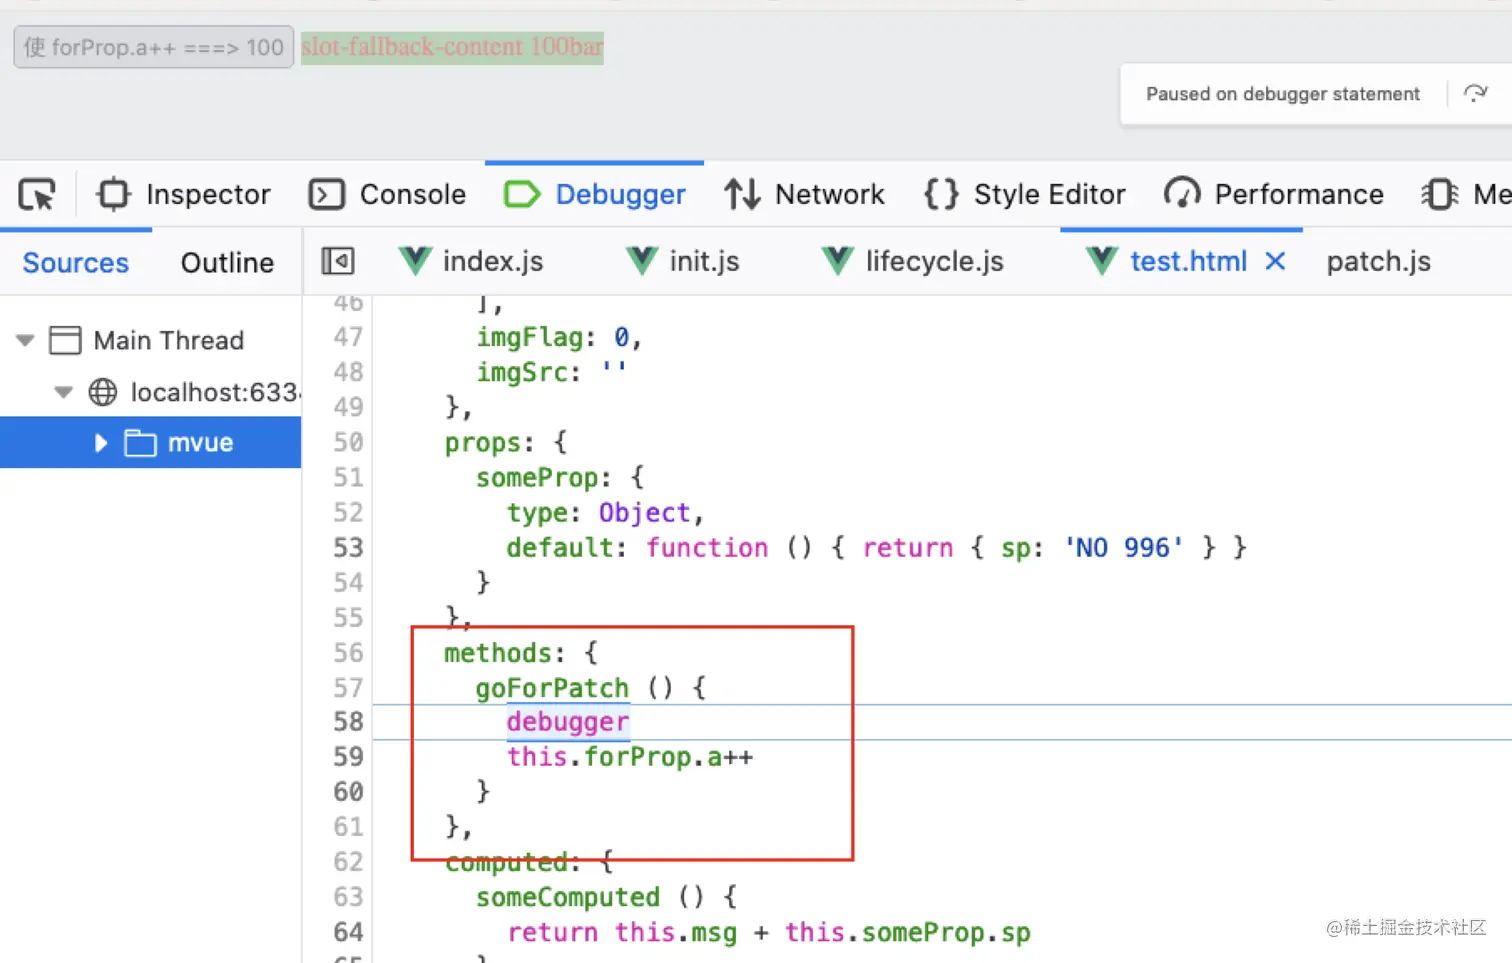1512x963 pixels.
Task: Click the Vue icon on index.js tab
Action: click(x=415, y=261)
